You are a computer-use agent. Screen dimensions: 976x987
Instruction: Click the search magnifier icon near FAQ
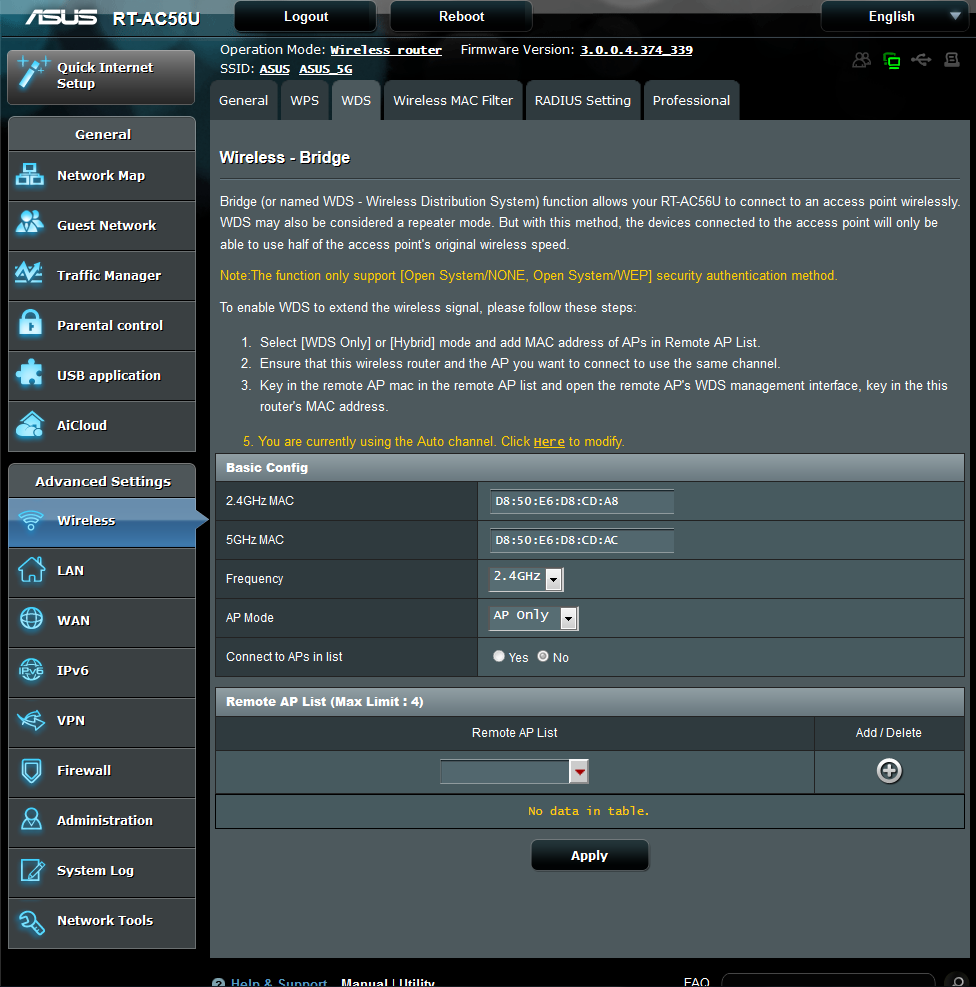tap(956, 981)
